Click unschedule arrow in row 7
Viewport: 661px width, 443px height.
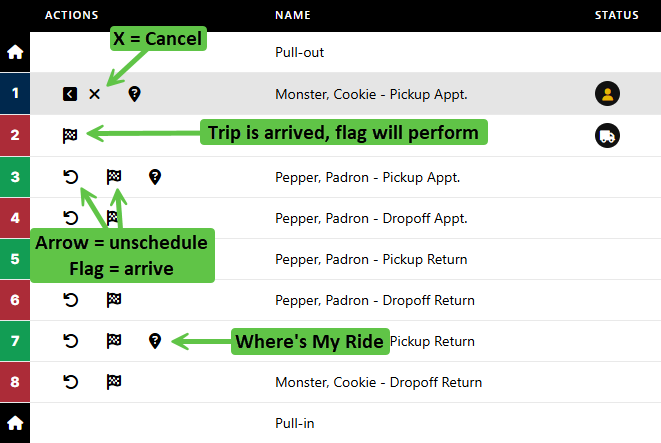[70, 341]
